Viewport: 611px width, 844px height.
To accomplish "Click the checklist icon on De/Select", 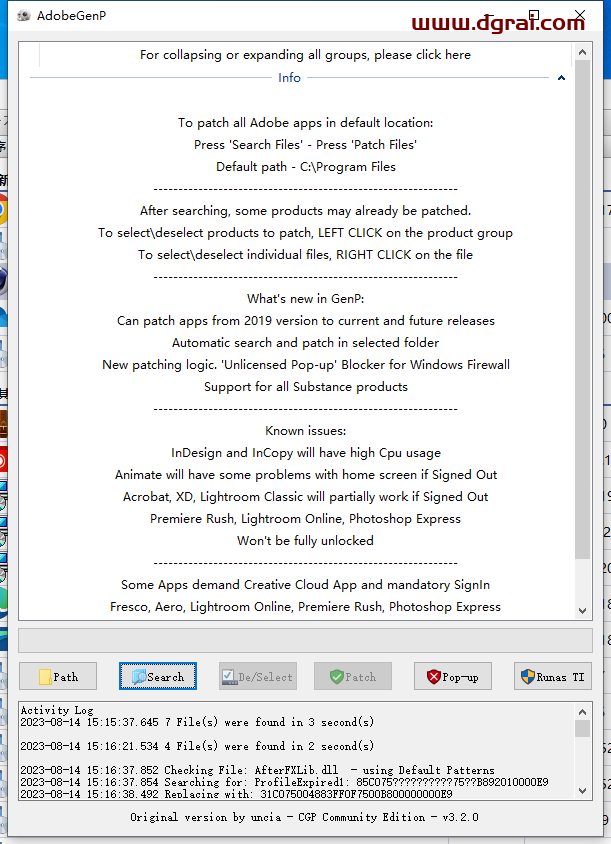I will pyautogui.click(x=229, y=677).
